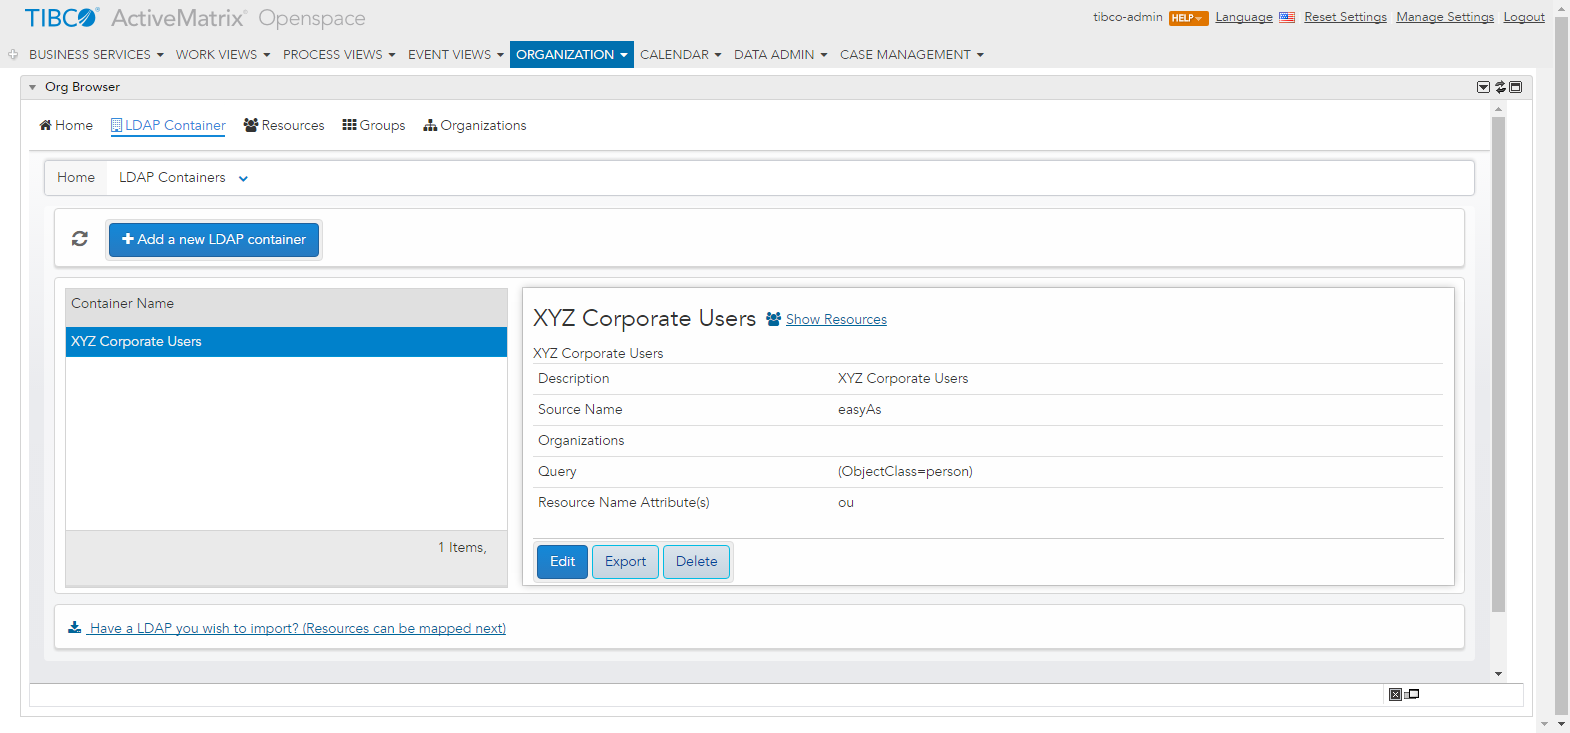Click the Logout link

[x=1524, y=17]
